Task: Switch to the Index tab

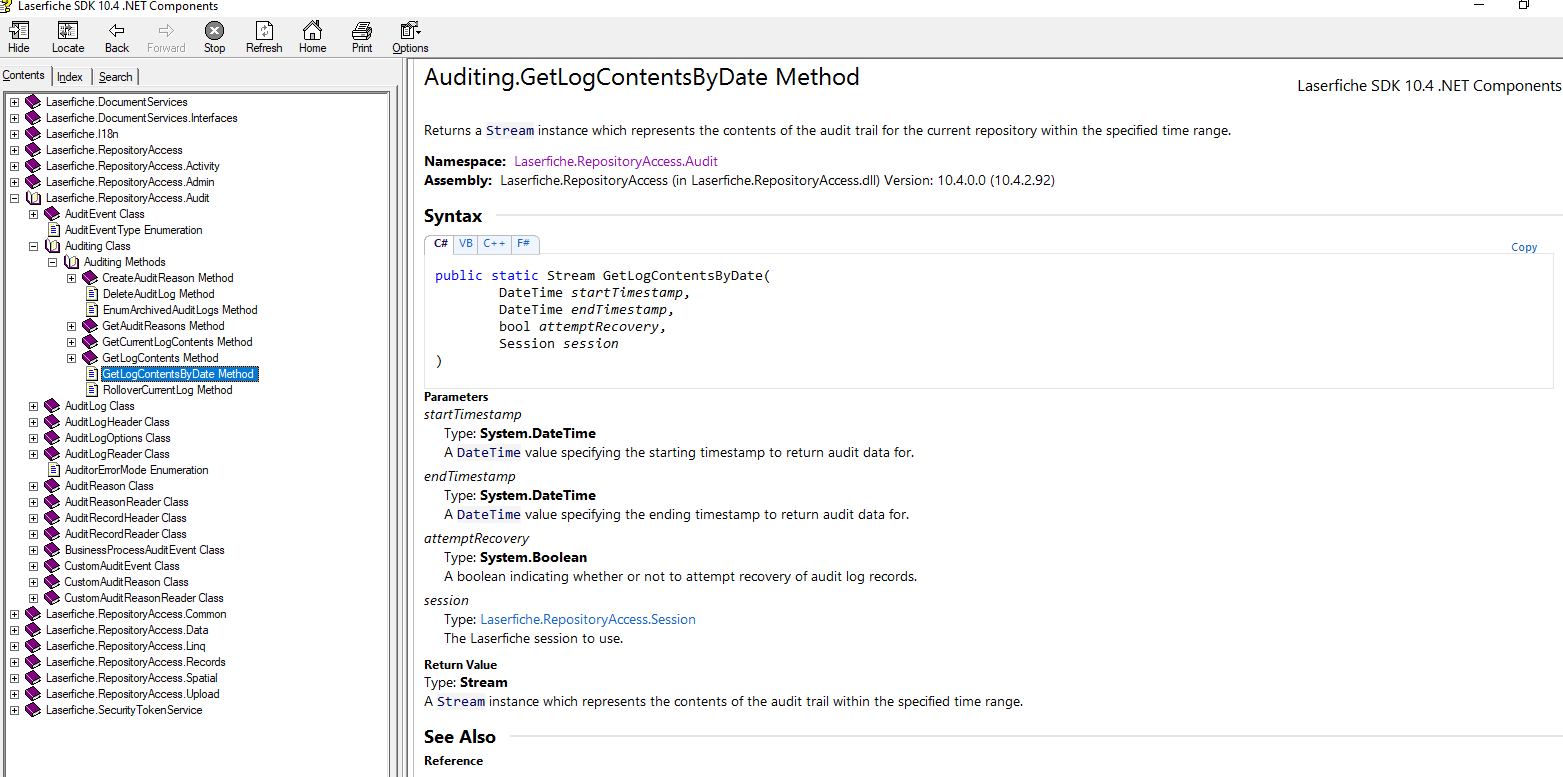Action: point(70,77)
